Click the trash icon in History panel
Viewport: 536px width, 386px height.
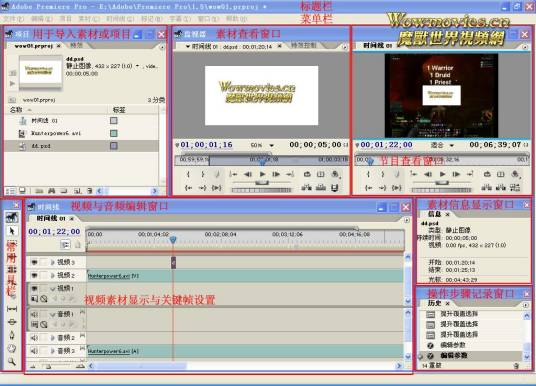[x=516, y=365]
